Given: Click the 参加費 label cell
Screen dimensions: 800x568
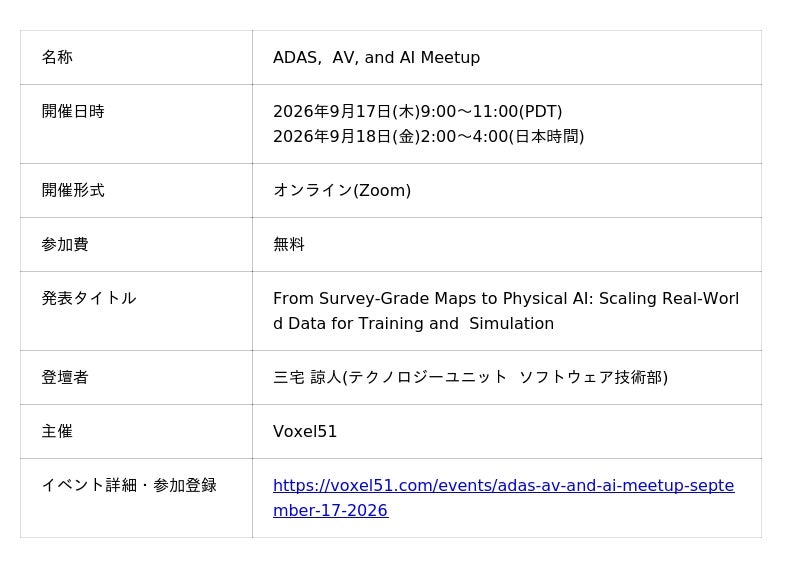Looking at the screenshot, I should click(x=136, y=244).
